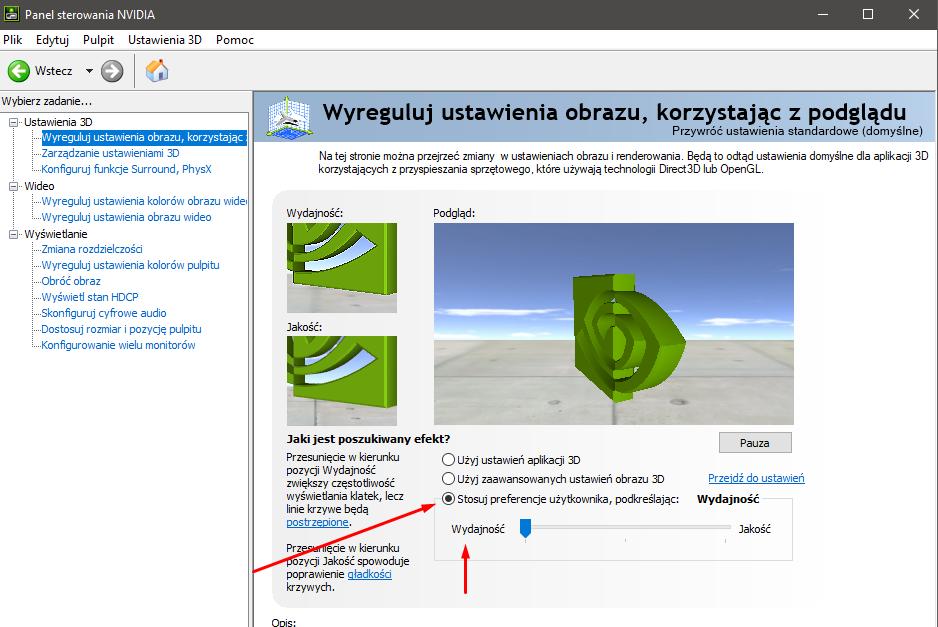Maximize the NVIDIA control panel window

pos(868,14)
